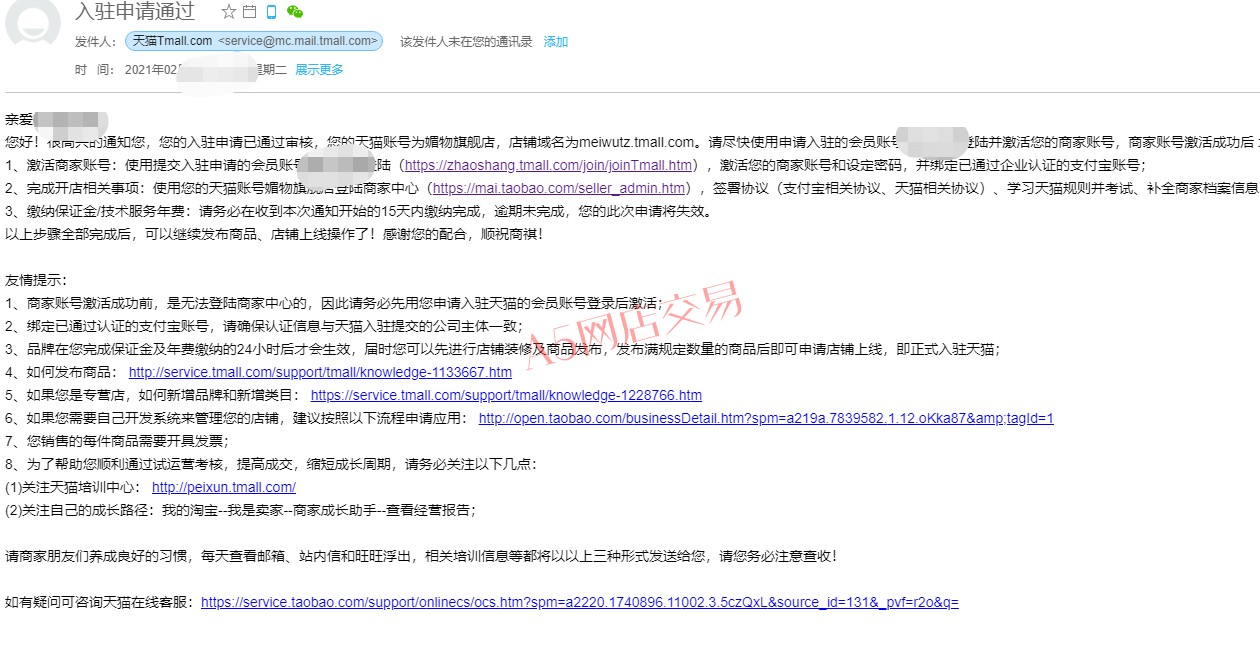Click the 该发件人未在您的通讯录 notice text
Viewport: 1260px width, 655px height.
point(466,42)
